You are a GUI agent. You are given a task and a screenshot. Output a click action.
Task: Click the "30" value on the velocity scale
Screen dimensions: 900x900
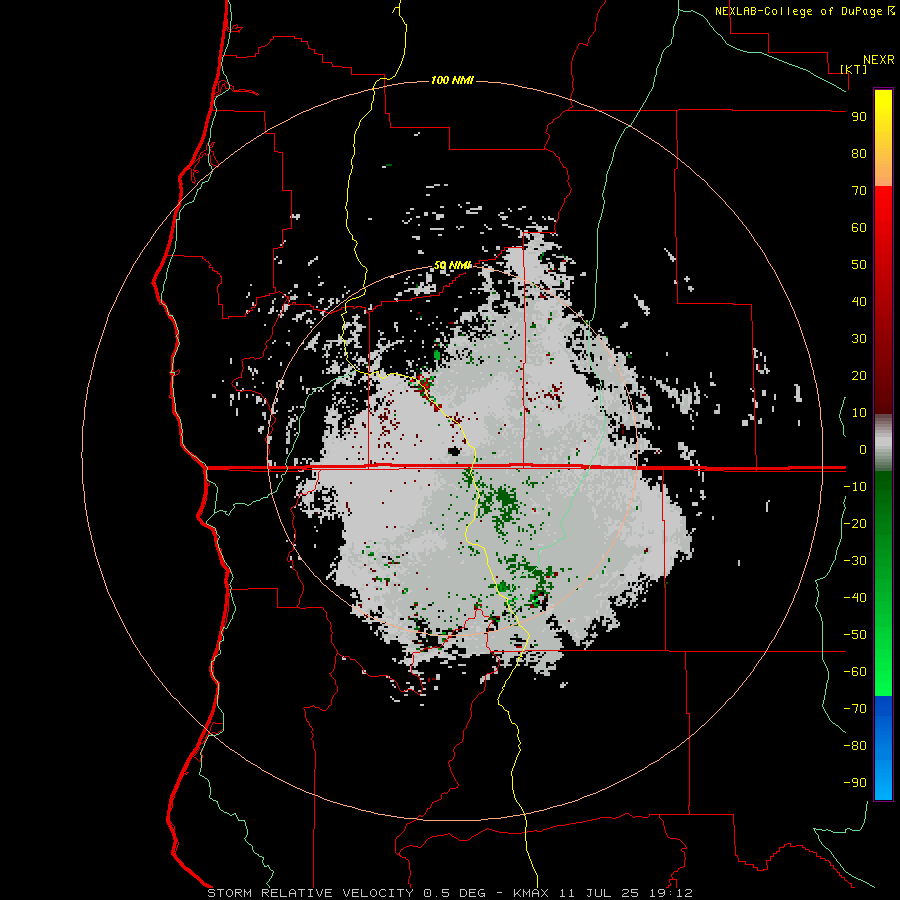click(x=859, y=339)
